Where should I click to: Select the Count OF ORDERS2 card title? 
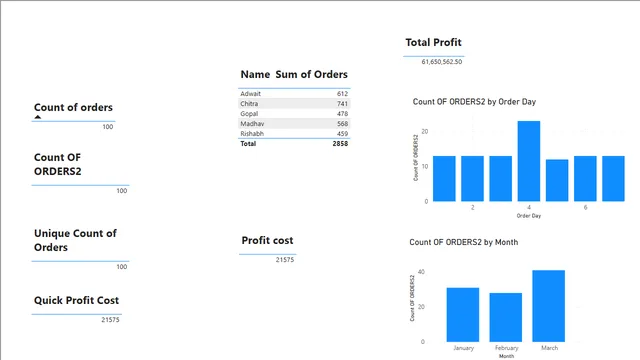coord(58,164)
